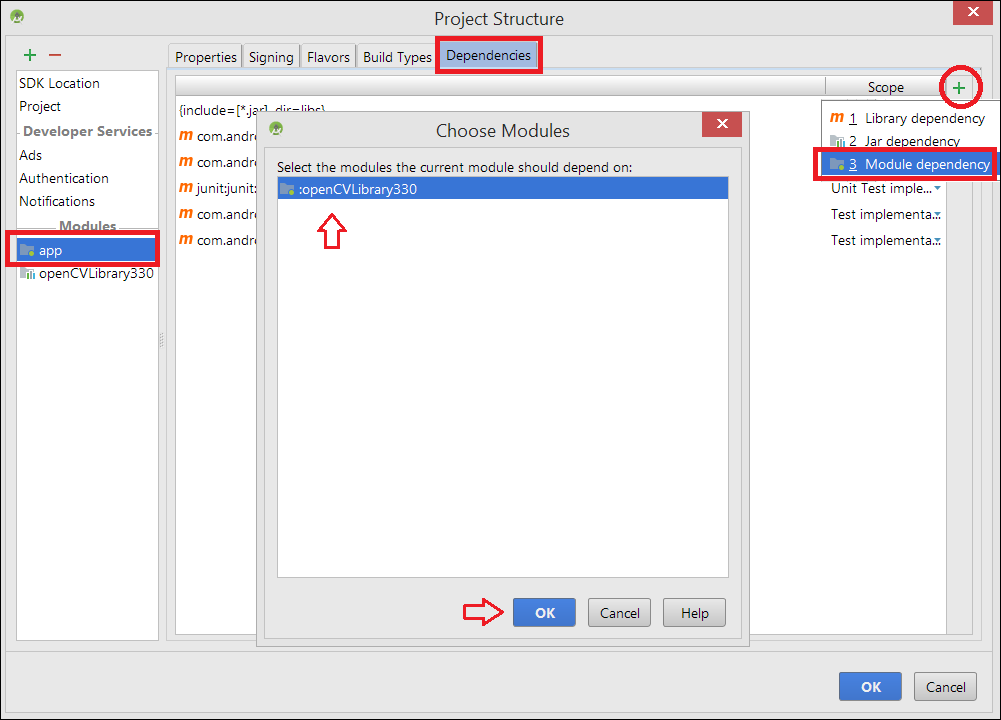
Task: Click the folder icon next to Module dependency
Action: point(837,164)
